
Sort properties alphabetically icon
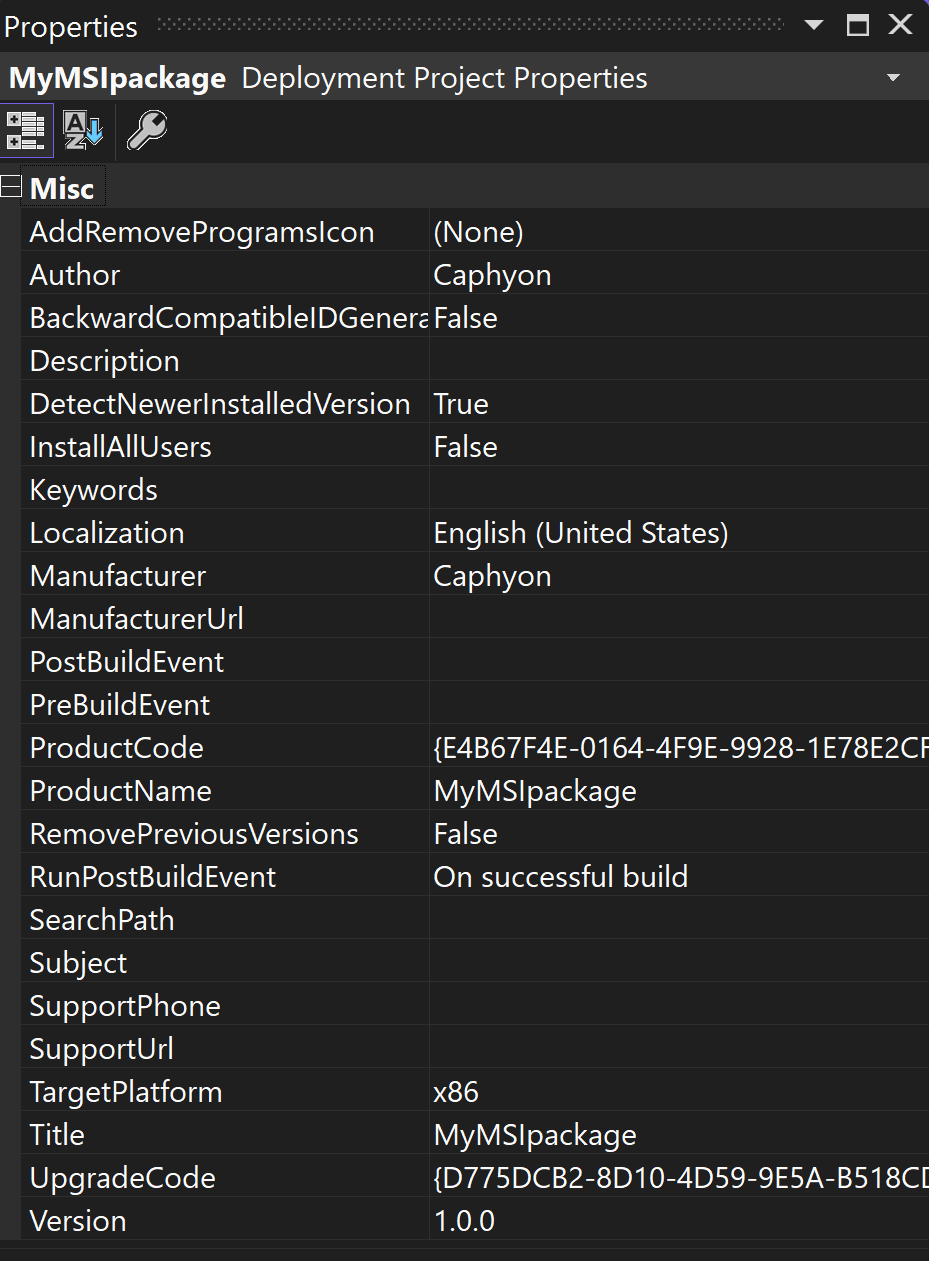pyautogui.click(x=83, y=131)
